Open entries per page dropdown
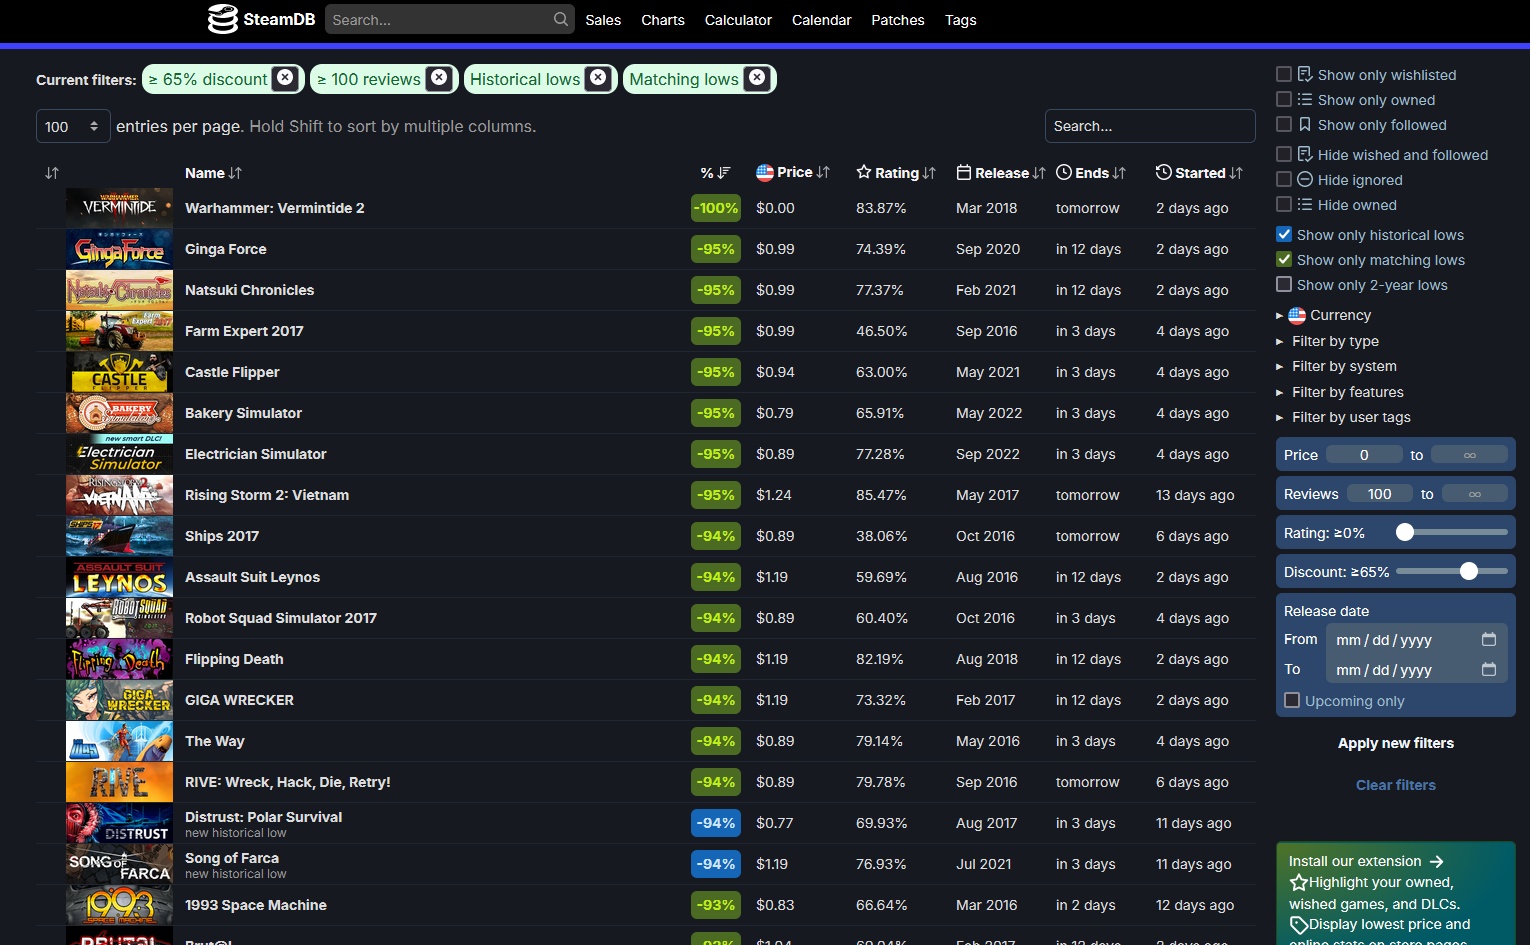Image resolution: width=1530 pixels, height=945 pixels. pyautogui.click(x=73, y=126)
